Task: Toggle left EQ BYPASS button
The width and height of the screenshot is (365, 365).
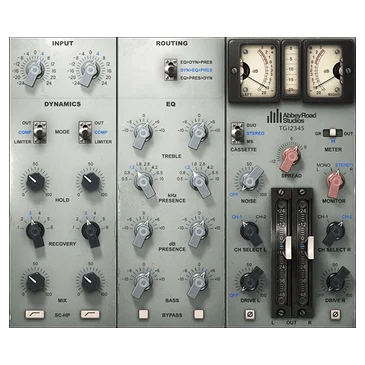Action: (143, 314)
